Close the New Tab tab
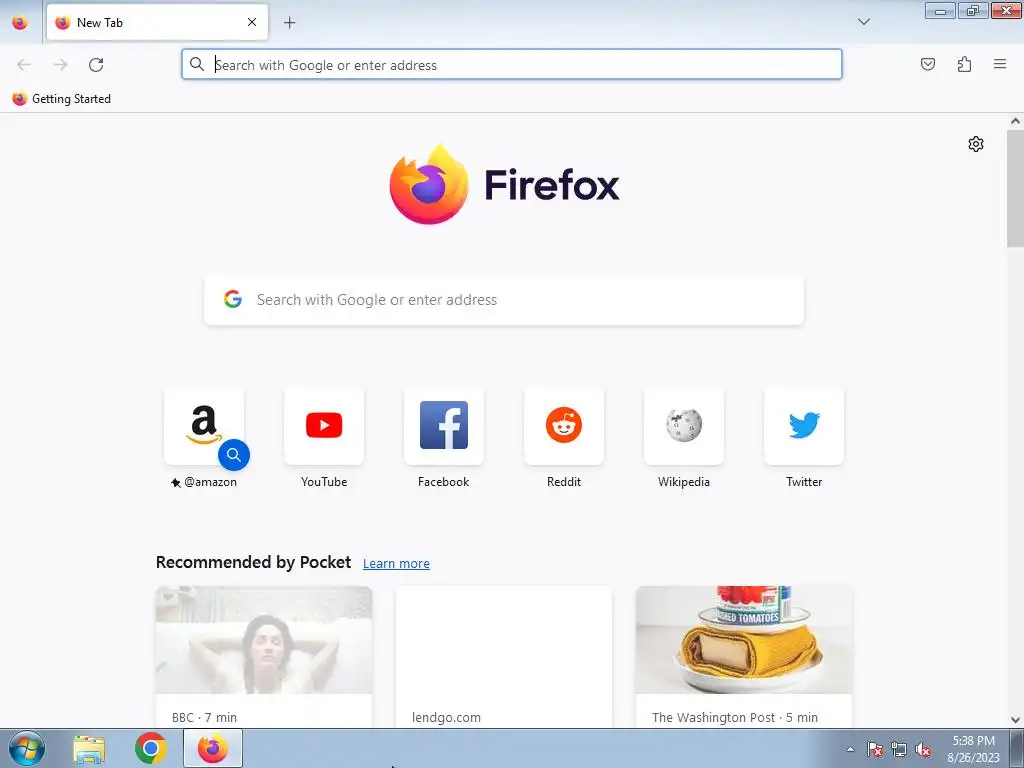 (x=251, y=22)
